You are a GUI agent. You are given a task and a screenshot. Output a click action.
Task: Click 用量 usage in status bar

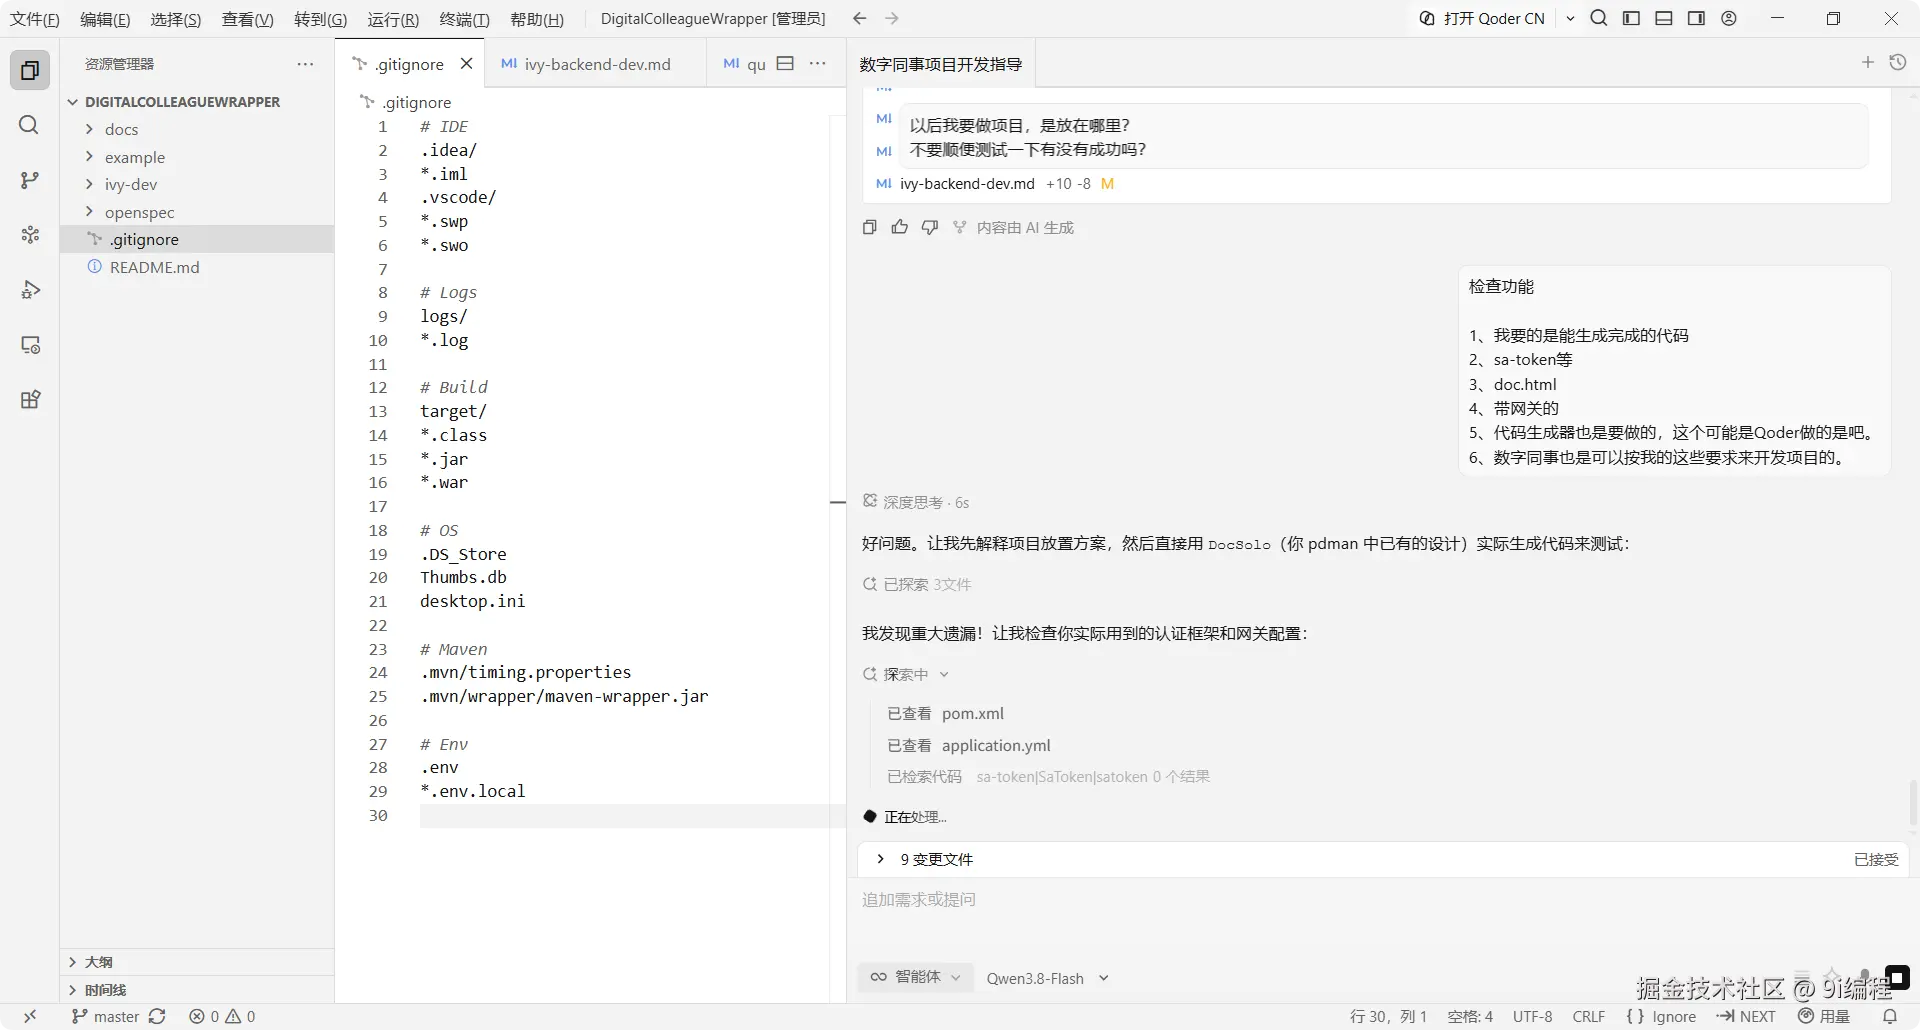(1824, 1016)
